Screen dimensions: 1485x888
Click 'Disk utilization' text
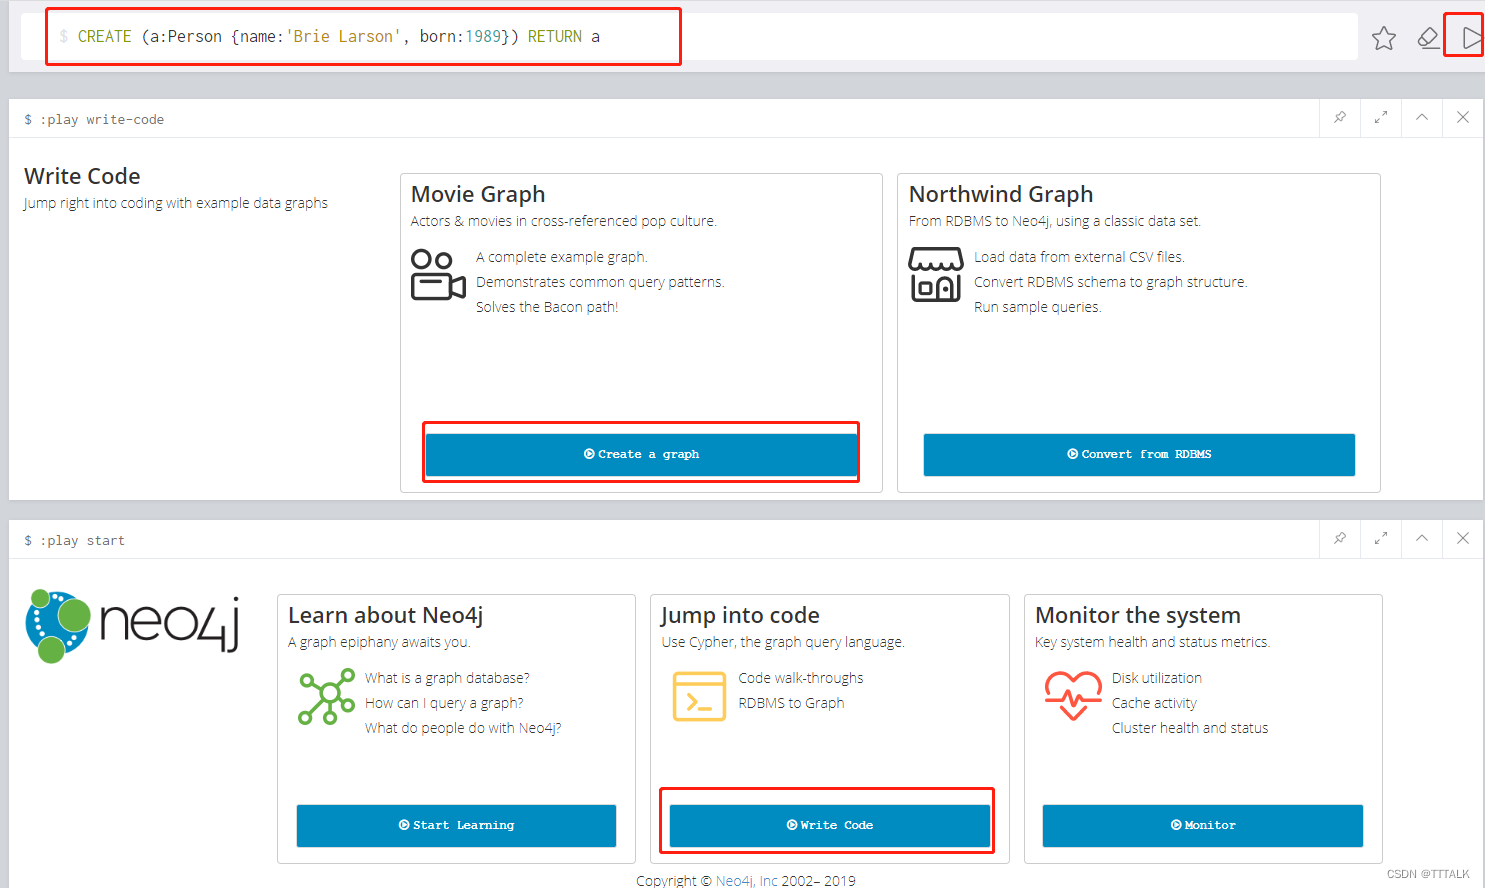click(x=1157, y=678)
